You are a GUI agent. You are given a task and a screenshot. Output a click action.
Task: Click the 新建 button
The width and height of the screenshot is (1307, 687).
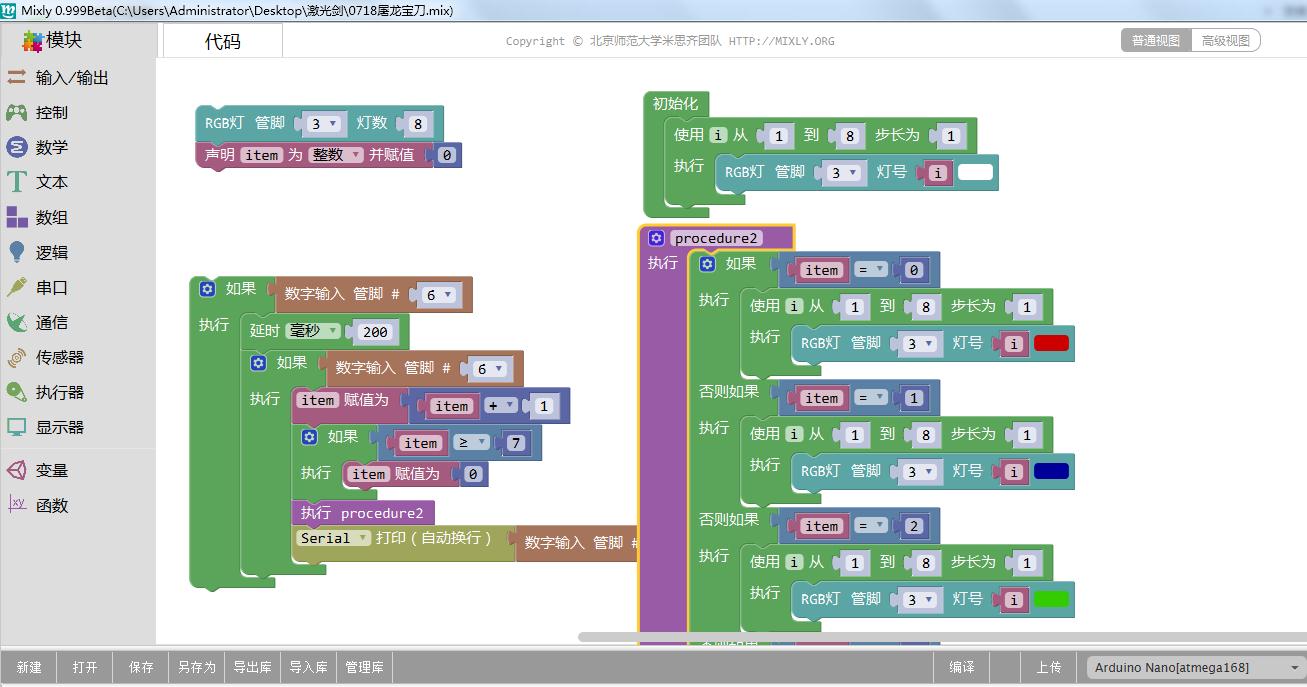pos(29,667)
